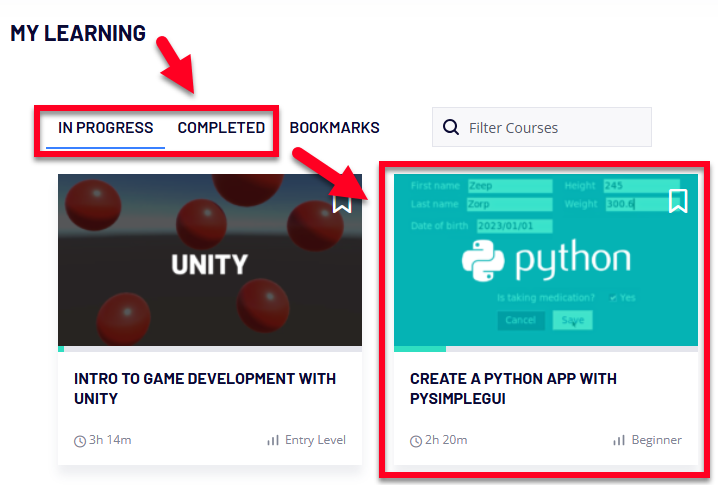Click the Python course clock icon
Viewport: 718px width, 485px height.
click(416, 441)
